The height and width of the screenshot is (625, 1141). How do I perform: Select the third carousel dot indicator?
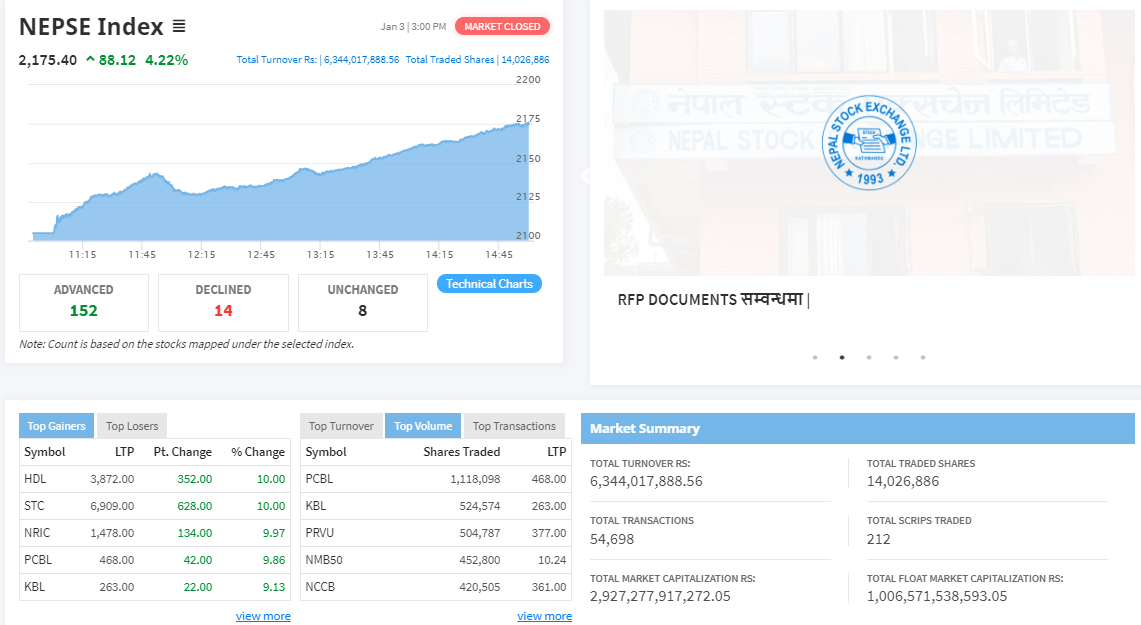pos(869,357)
